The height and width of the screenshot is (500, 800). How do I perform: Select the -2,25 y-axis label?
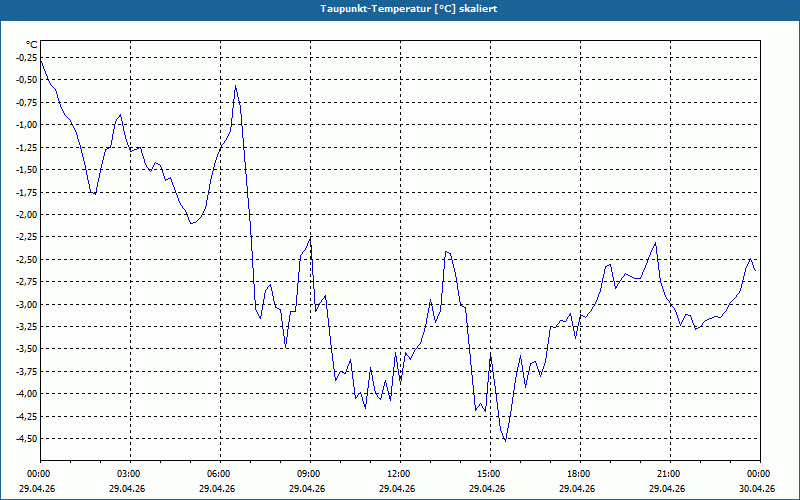coord(27,237)
